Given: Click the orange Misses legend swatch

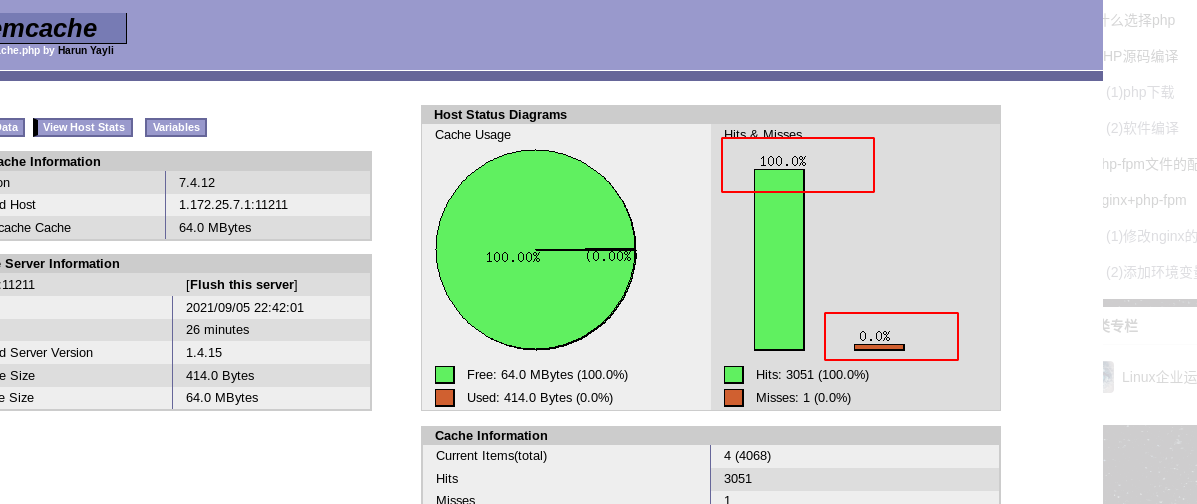Looking at the screenshot, I should pyautogui.click(x=734, y=398).
